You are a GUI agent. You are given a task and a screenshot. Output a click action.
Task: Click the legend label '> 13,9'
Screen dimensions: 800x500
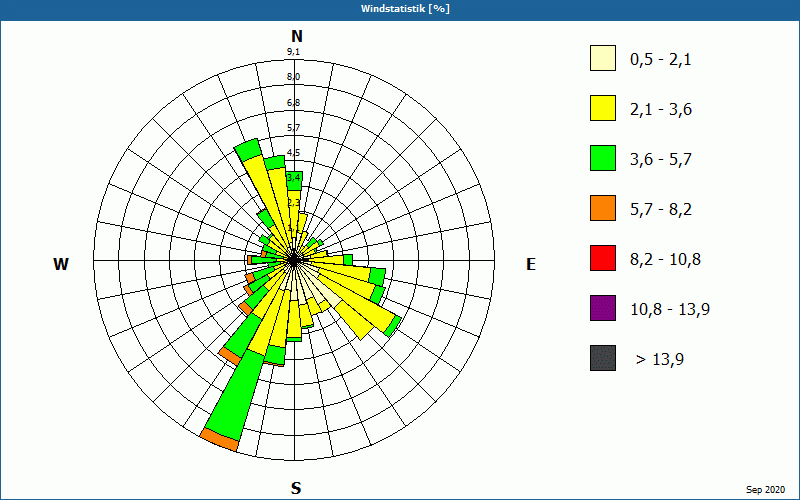660,360
